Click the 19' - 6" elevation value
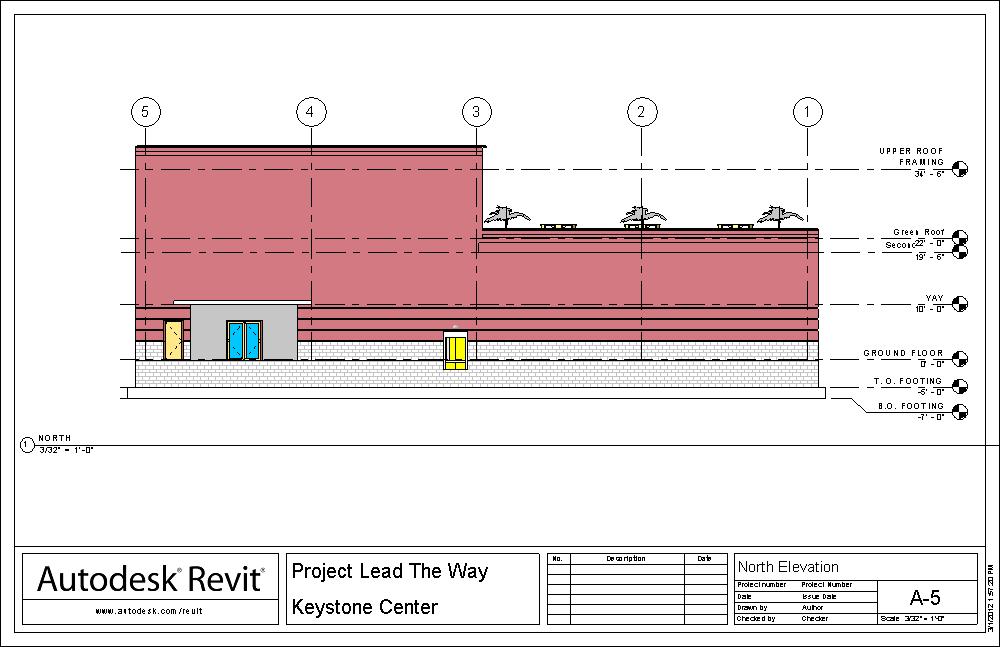Screen dimensions: 1000x647 coord(930,257)
